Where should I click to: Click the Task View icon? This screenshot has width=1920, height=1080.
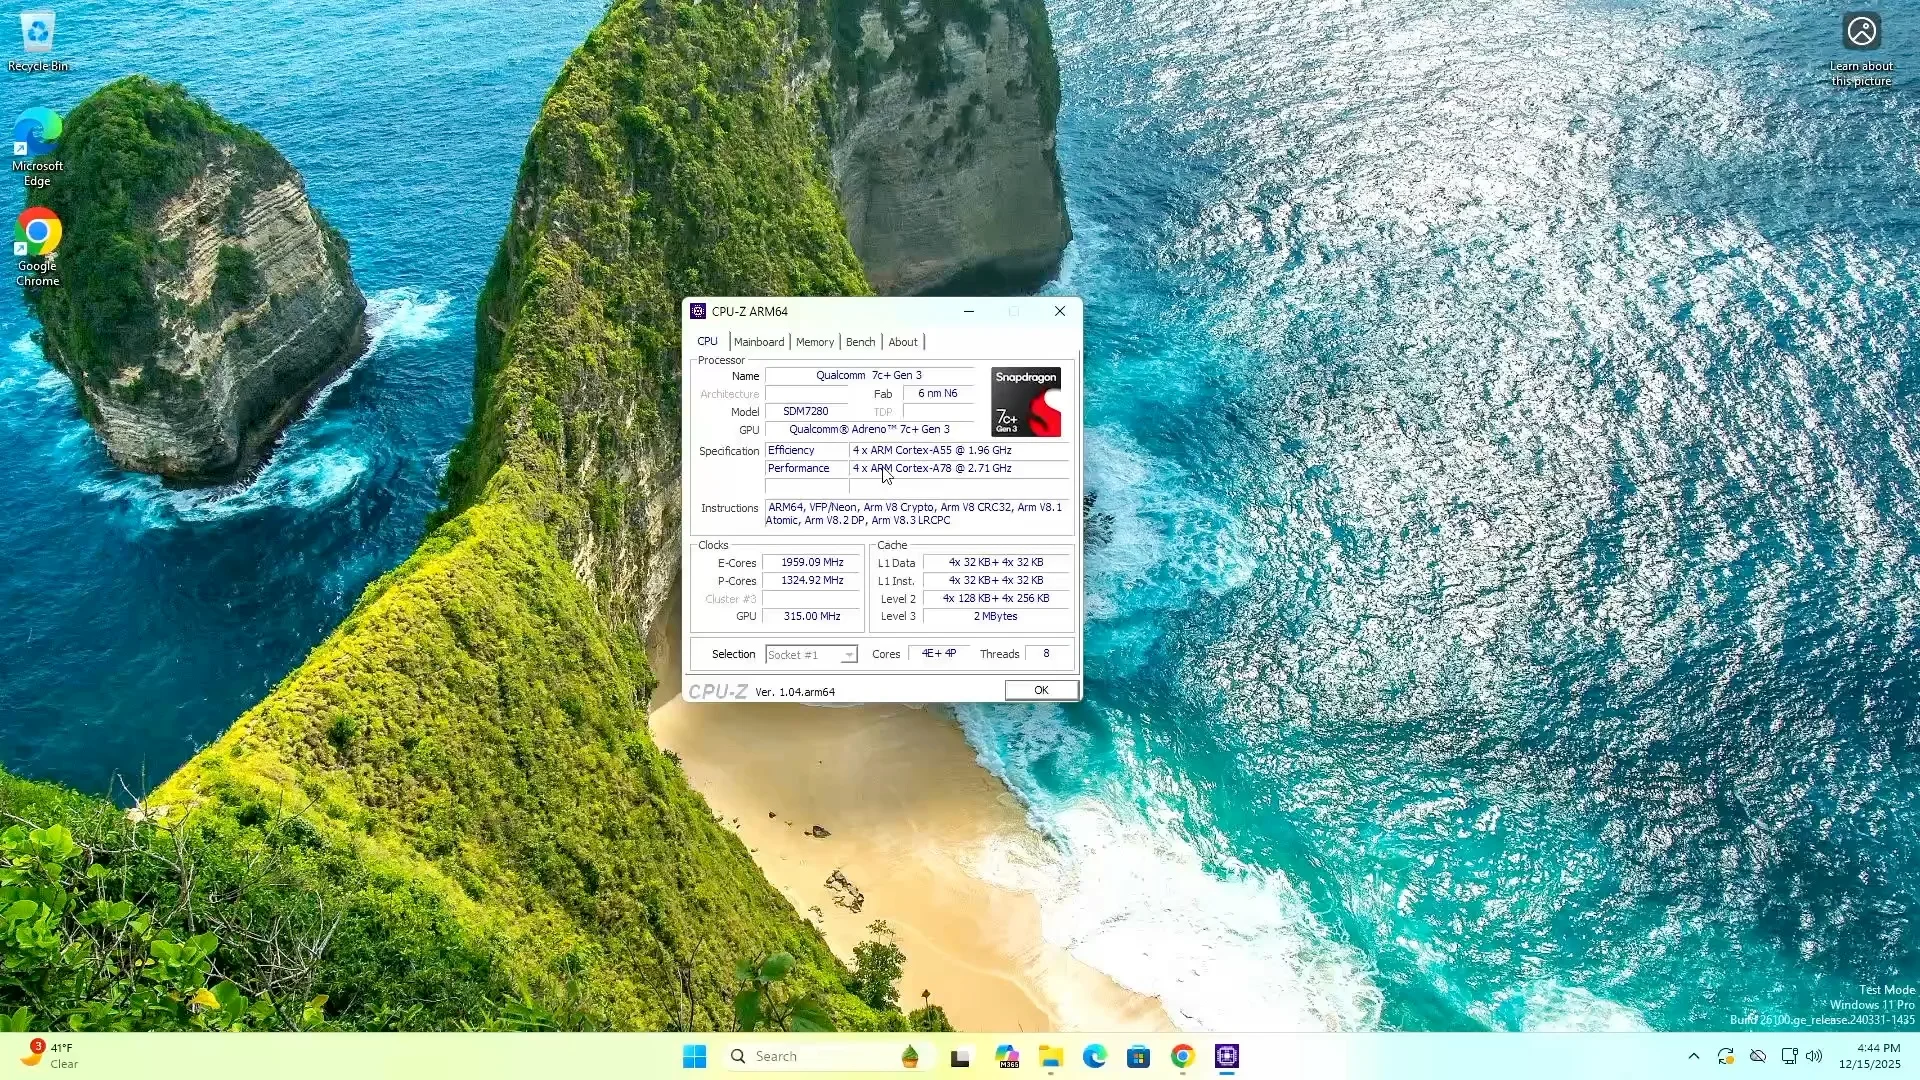(961, 1056)
